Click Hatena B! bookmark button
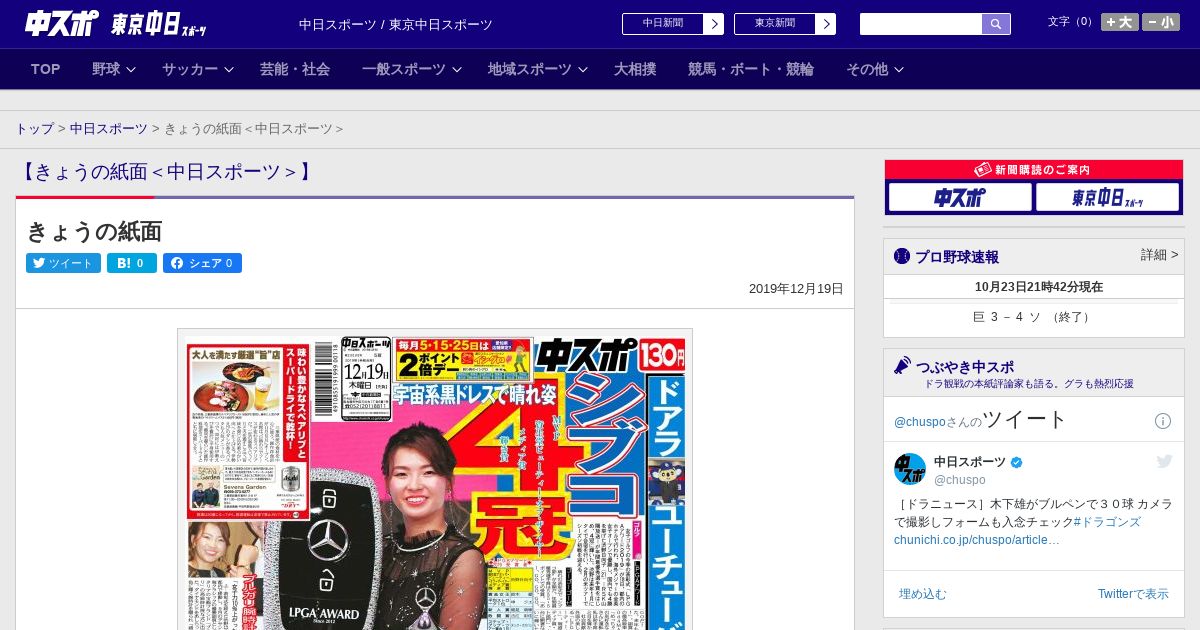Viewport: 1200px width, 630px height. click(132, 263)
